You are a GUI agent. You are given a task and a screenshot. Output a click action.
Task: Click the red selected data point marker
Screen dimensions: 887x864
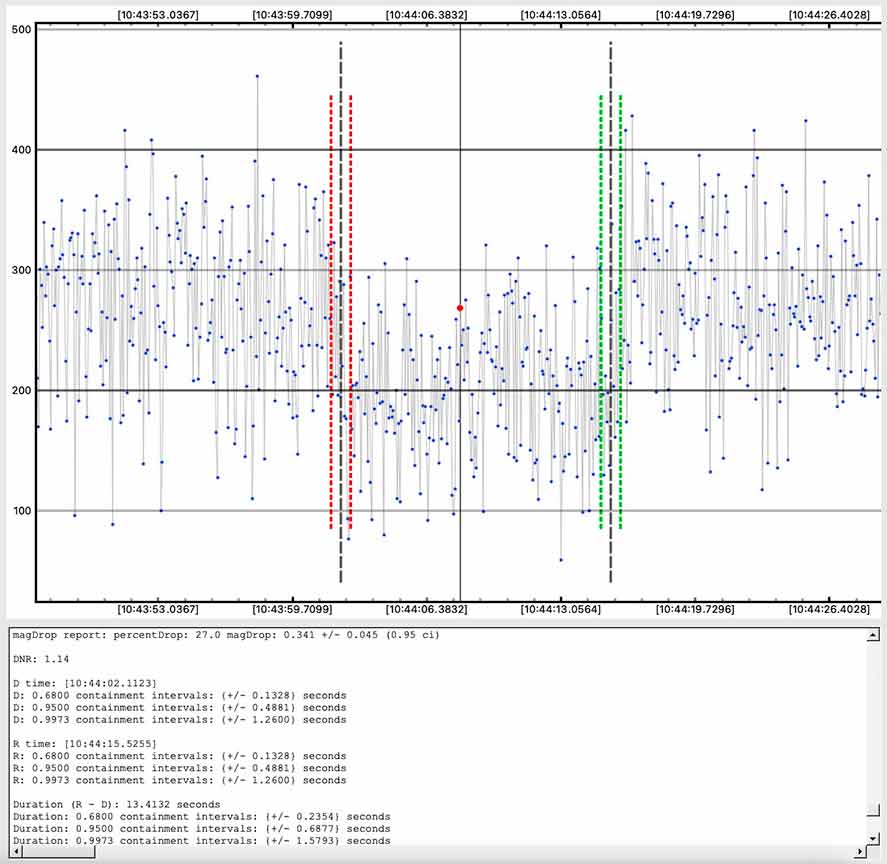point(460,308)
